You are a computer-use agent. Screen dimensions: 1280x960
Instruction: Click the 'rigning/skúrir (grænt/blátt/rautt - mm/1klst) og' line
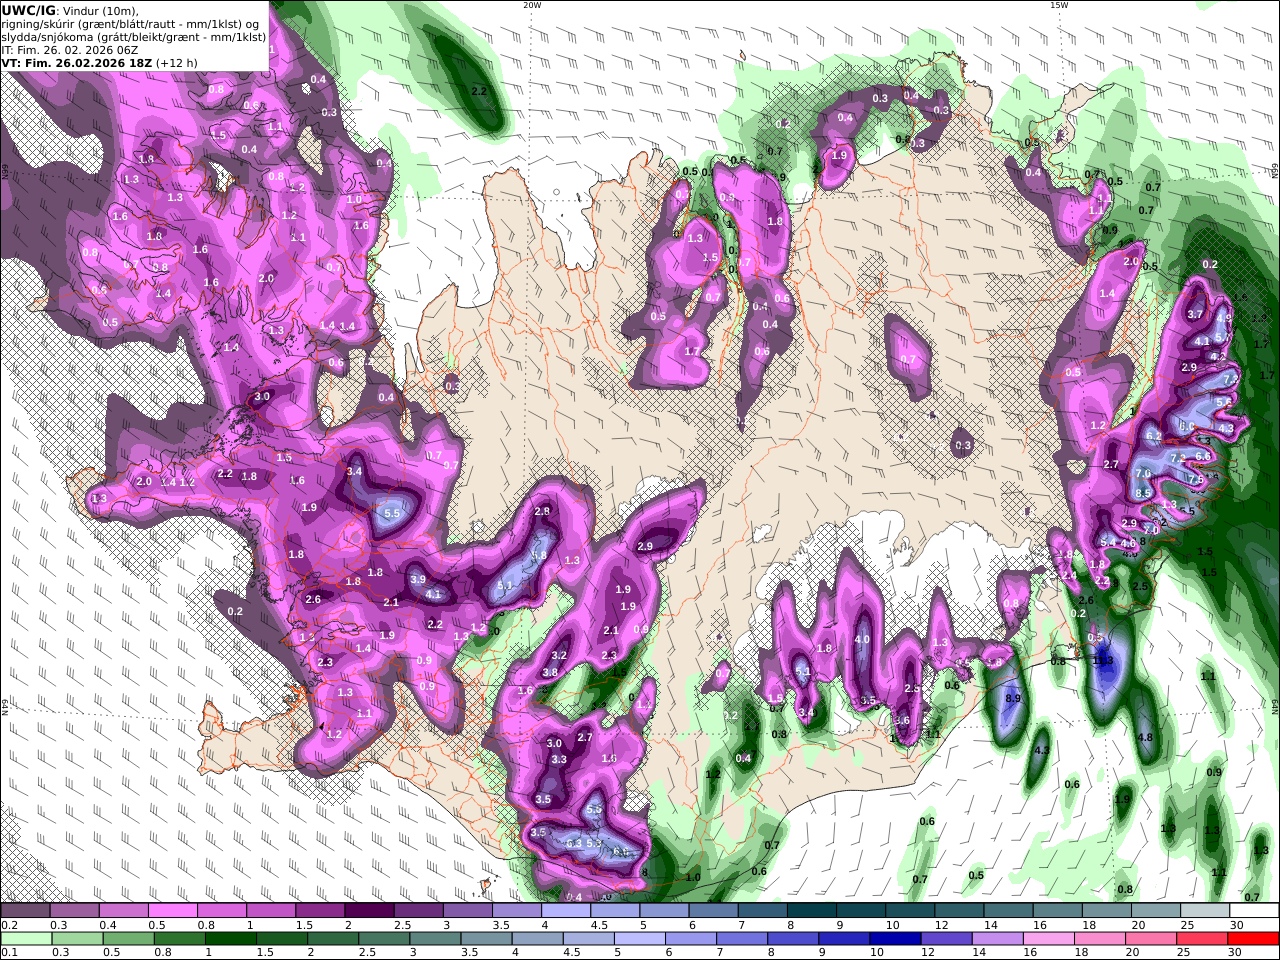132,24
